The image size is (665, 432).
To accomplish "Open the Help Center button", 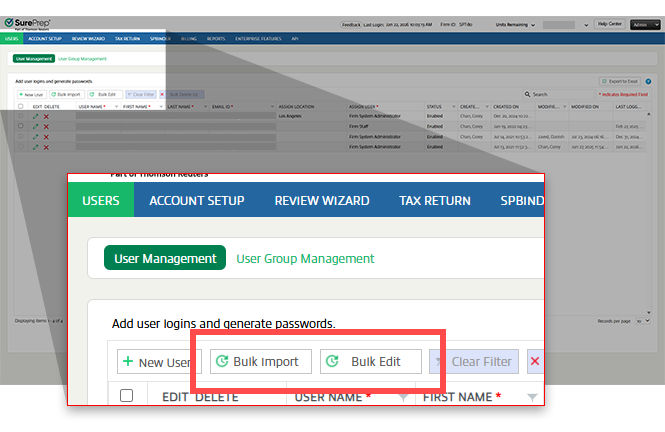I will (609, 24).
